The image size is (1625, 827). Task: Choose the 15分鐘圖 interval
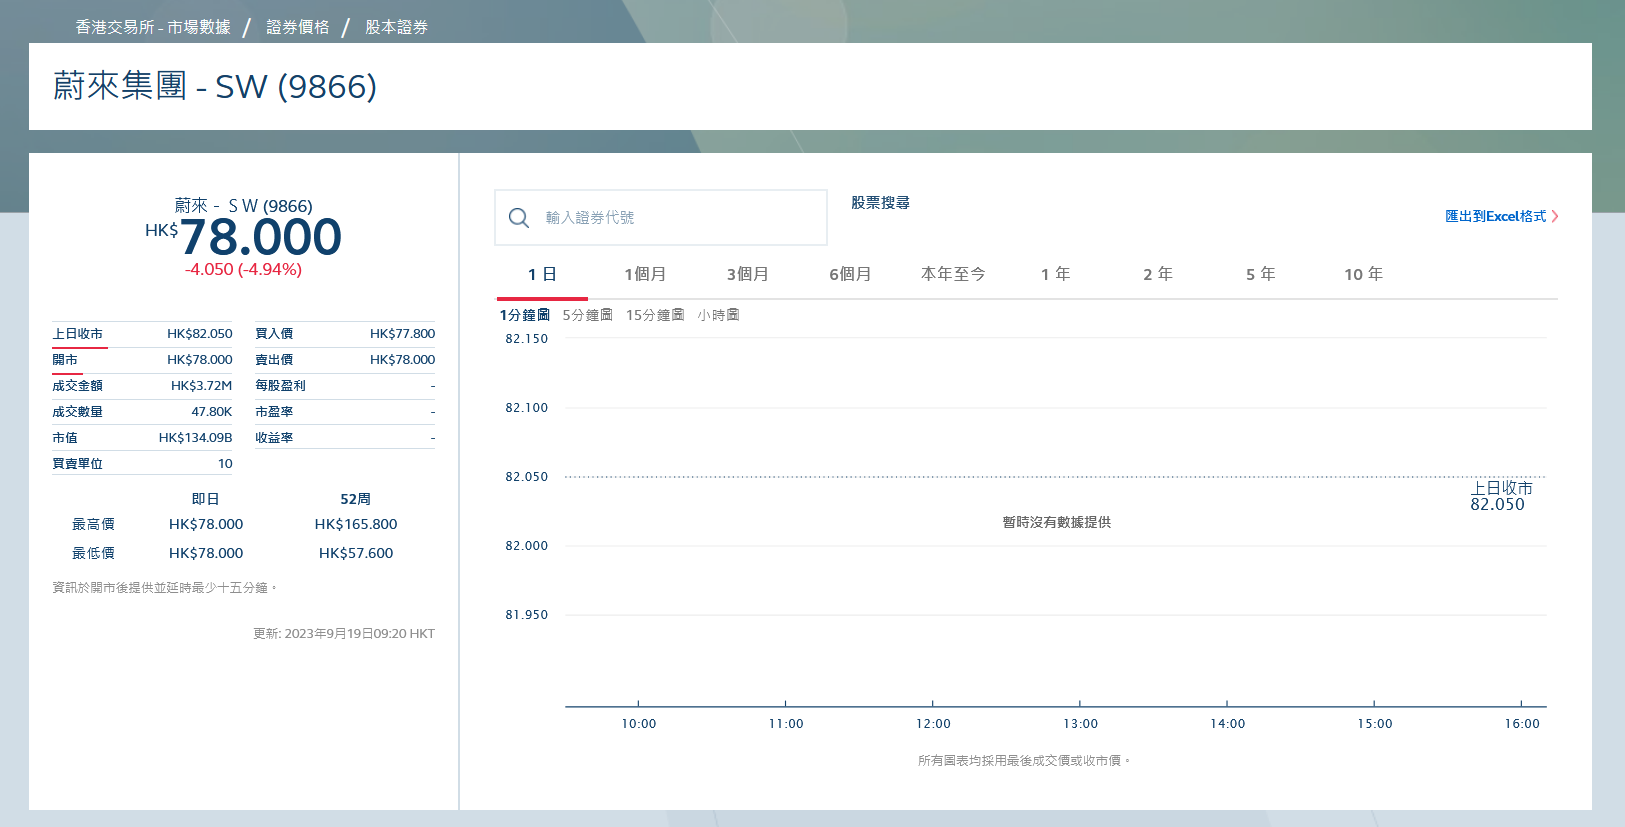655,315
